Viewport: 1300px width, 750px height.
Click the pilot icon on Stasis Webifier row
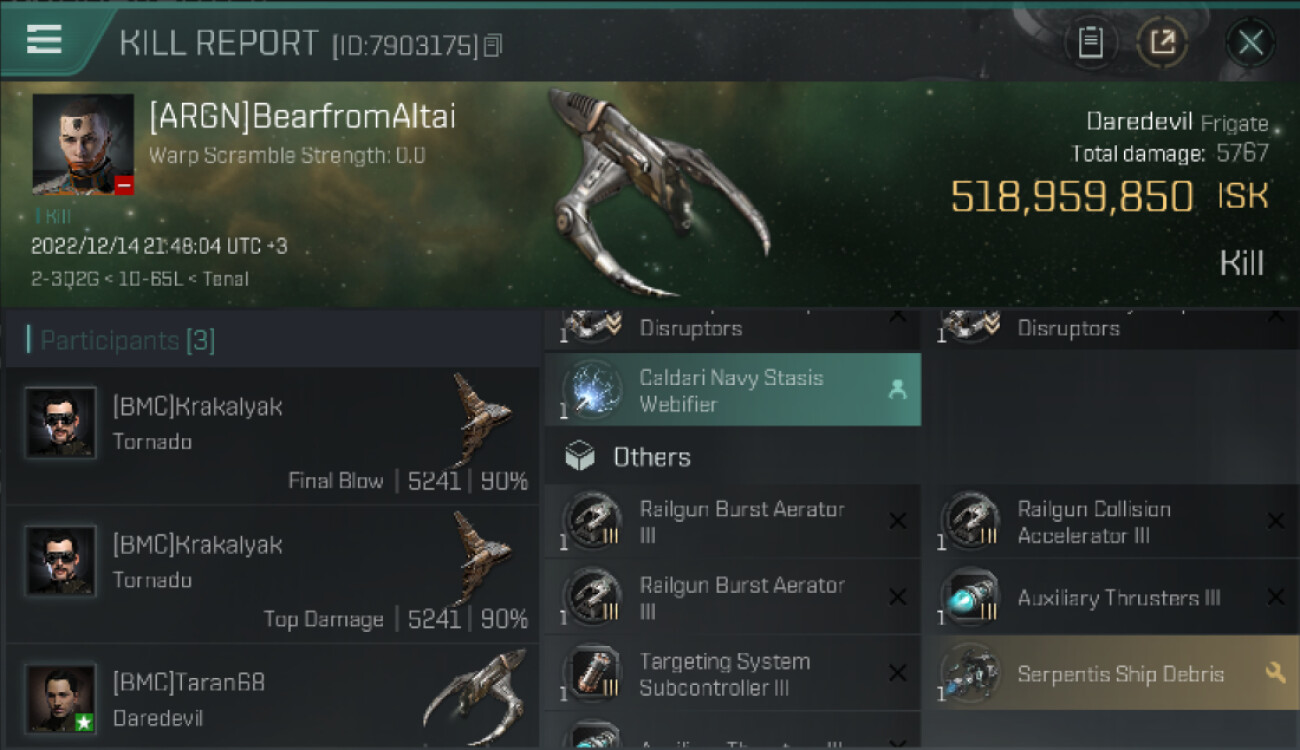(897, 390)
